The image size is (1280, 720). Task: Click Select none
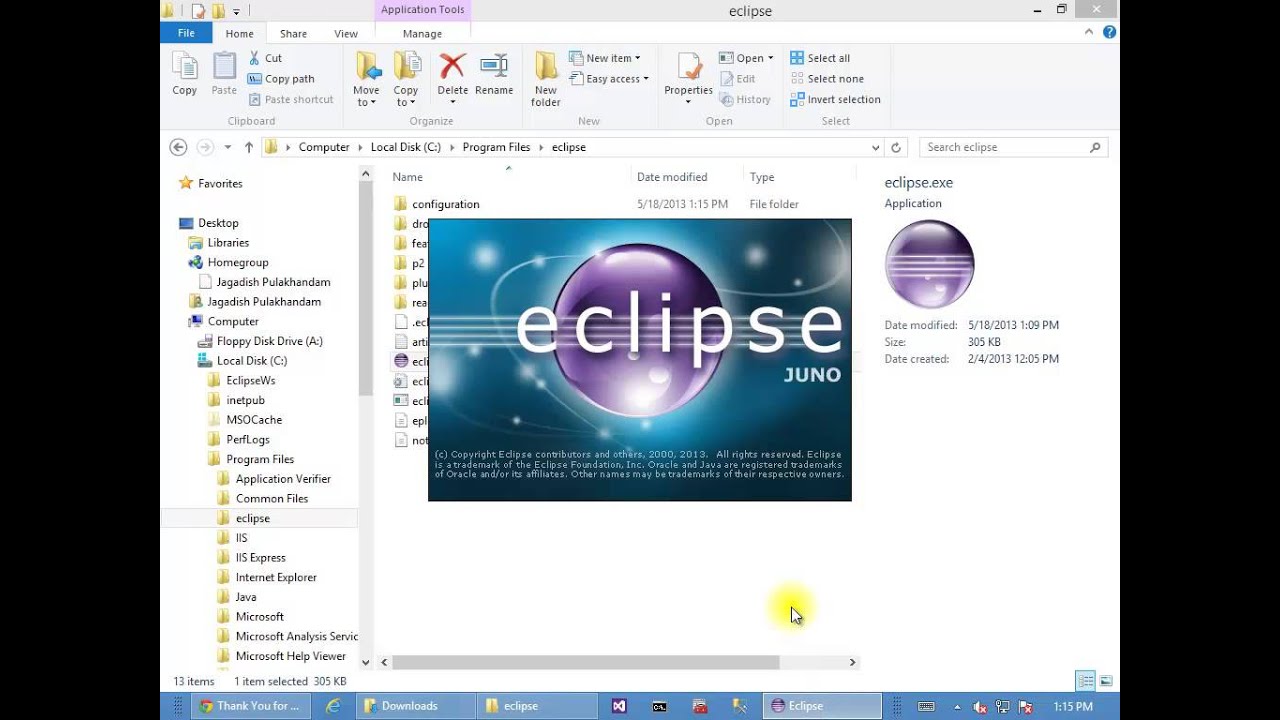826,79
